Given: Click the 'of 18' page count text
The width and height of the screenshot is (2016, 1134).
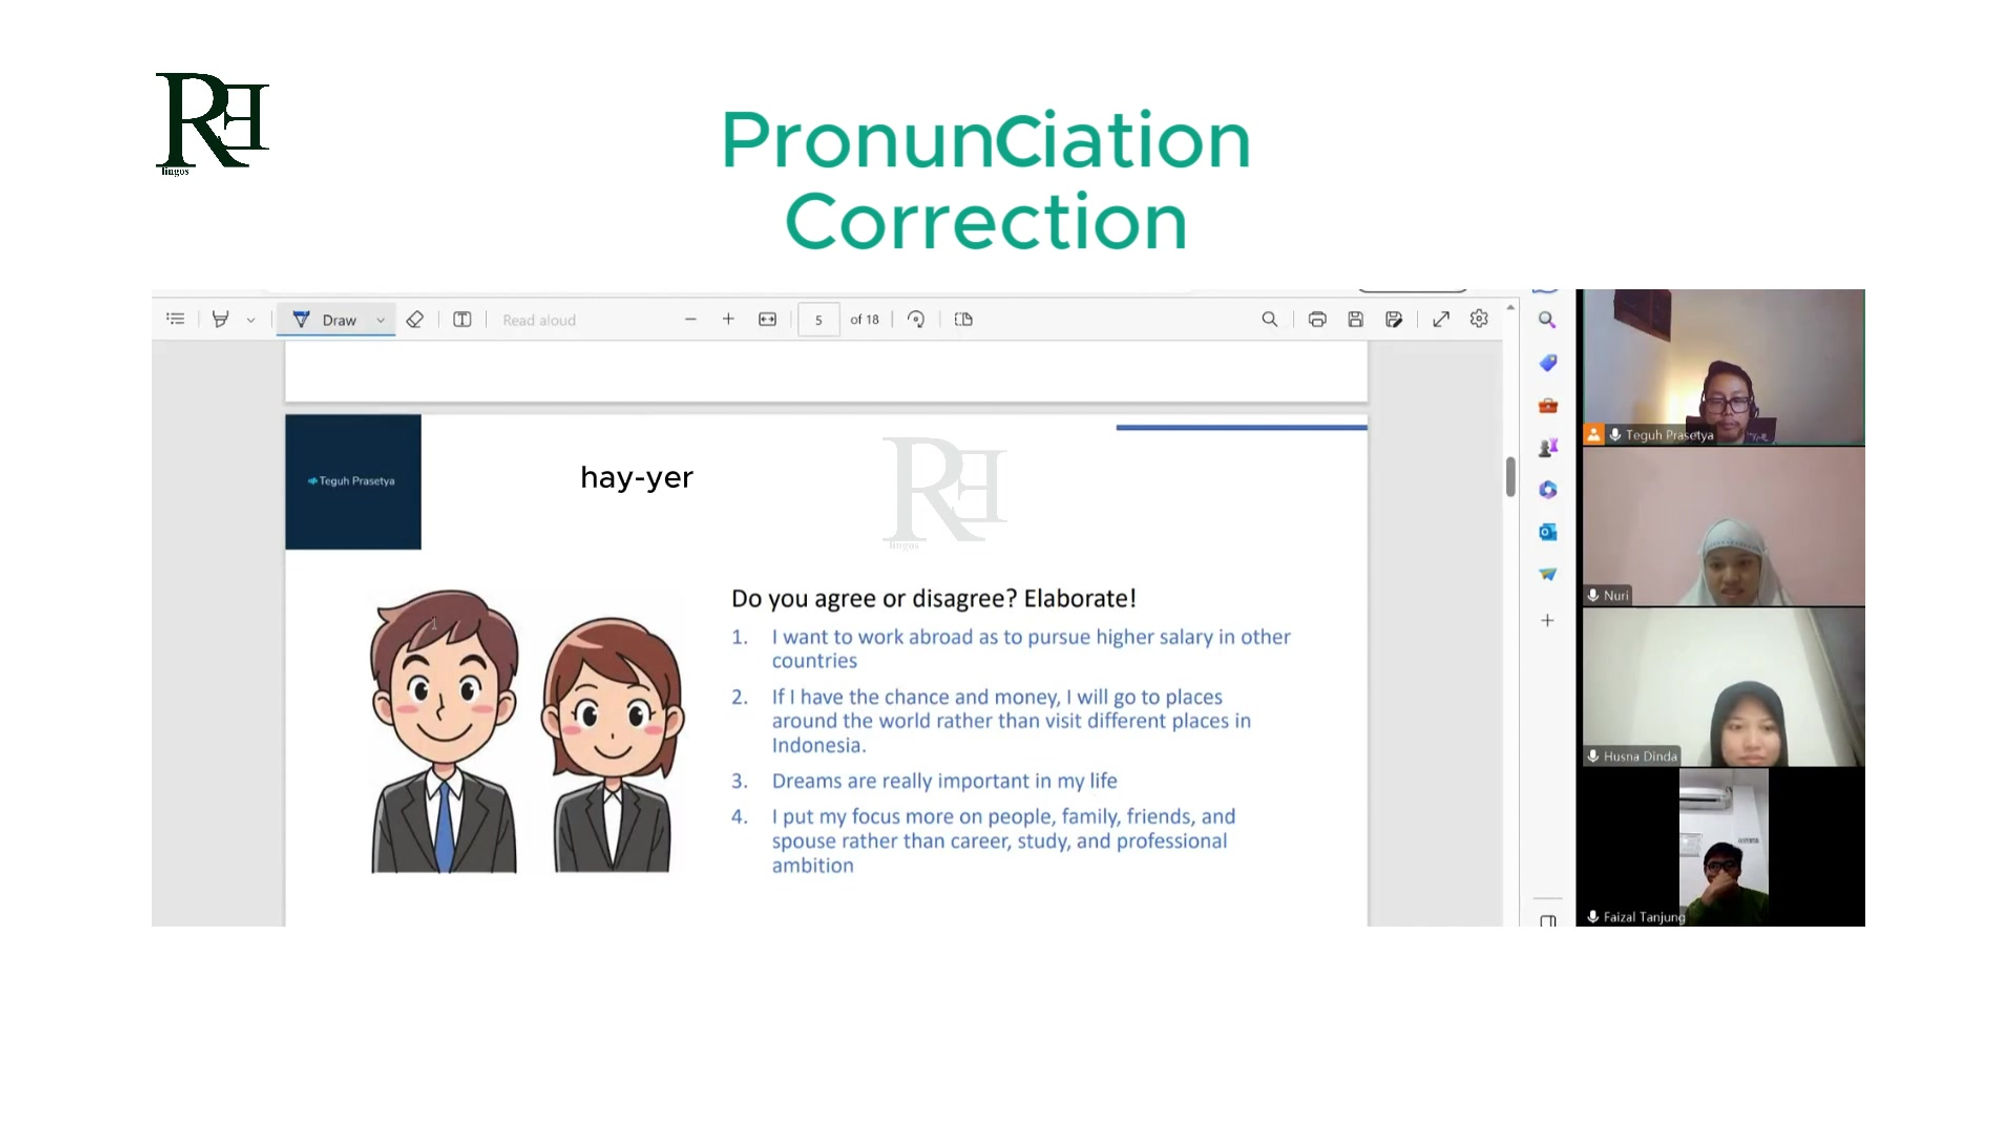Looking at the screenshot, I should click(864, 321).
